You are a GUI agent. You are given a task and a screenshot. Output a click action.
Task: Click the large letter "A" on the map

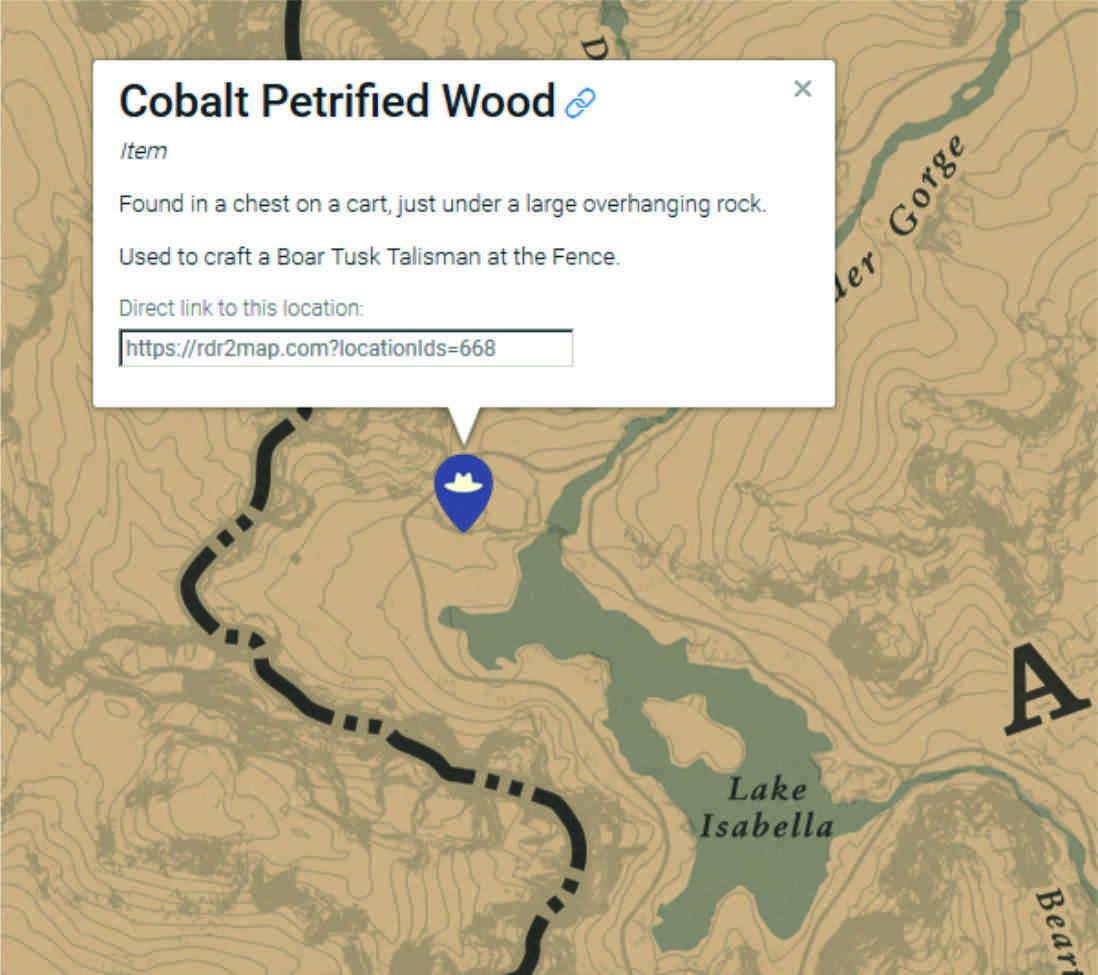point(1046,692)
